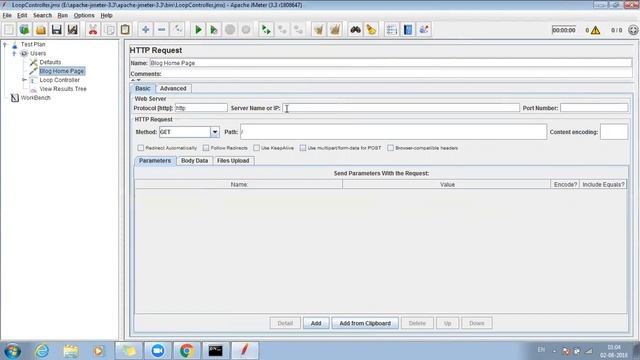Click the Open file folder icon
Viewport: 640px width, 360px height.
pyautogui.click(x=41, y=29)
